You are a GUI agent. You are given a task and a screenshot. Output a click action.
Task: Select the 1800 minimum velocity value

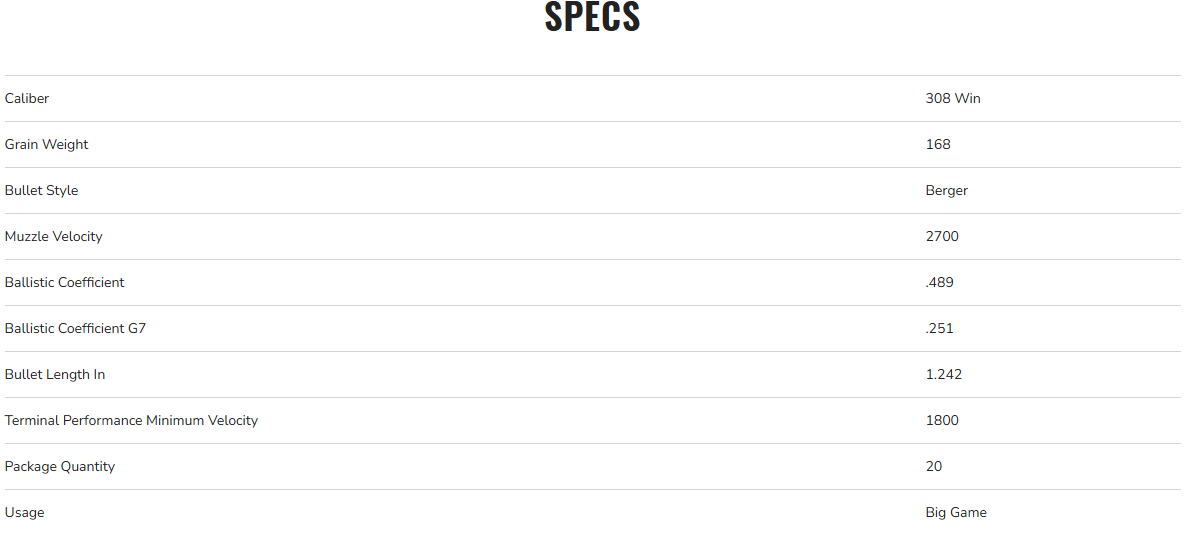[942, 421]
